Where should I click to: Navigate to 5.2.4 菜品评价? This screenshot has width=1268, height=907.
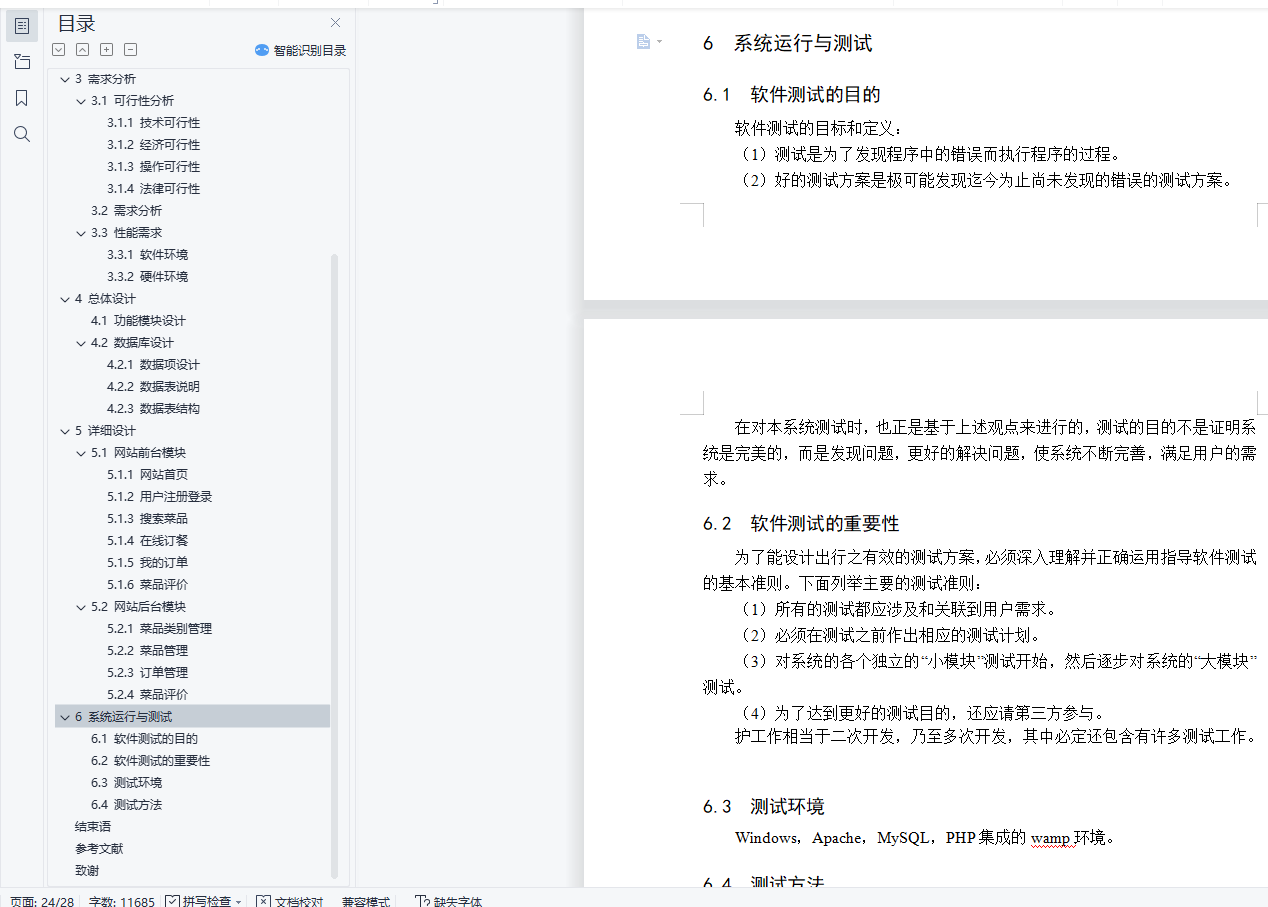pos(147,695)
